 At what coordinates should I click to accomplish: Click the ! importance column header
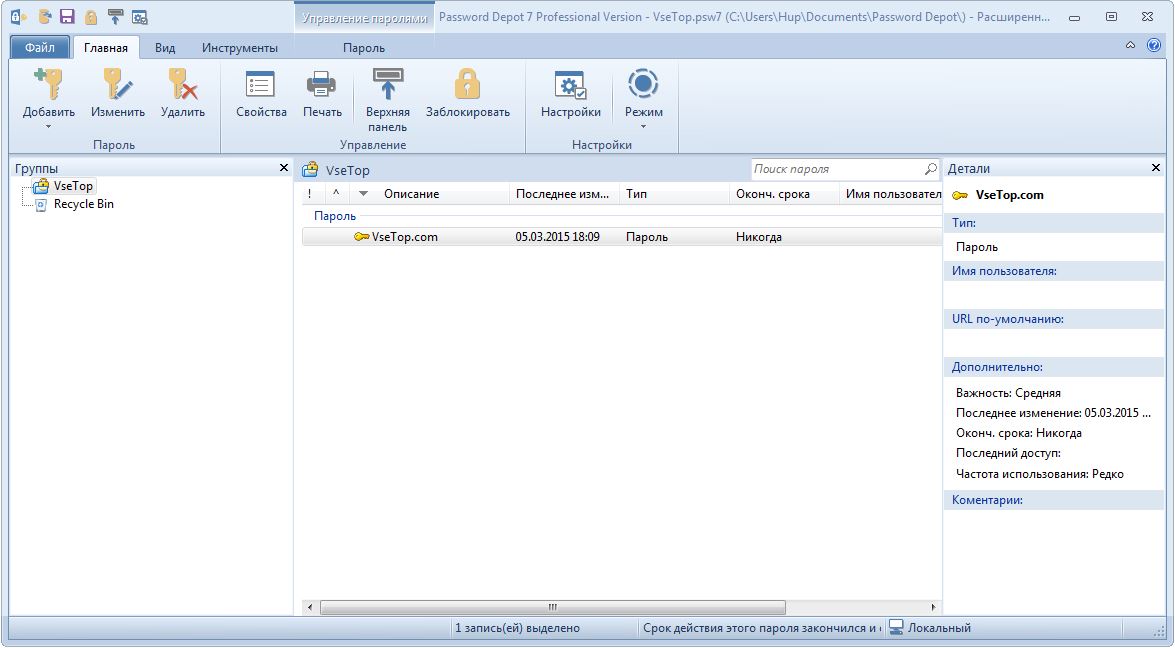pos(311,194)
